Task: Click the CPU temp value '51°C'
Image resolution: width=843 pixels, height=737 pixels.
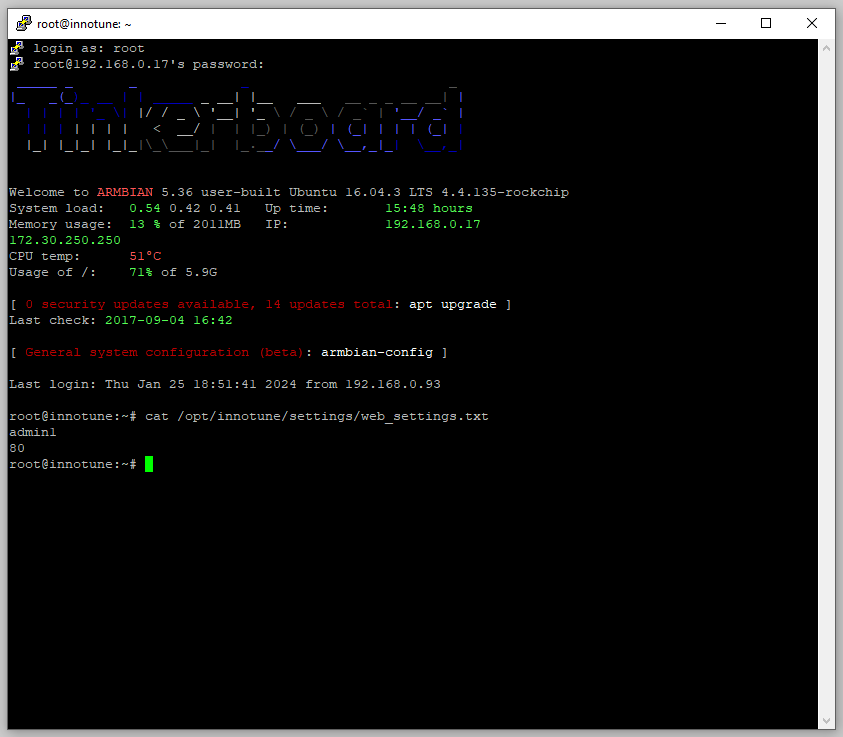Action: (x=145, y=256)
